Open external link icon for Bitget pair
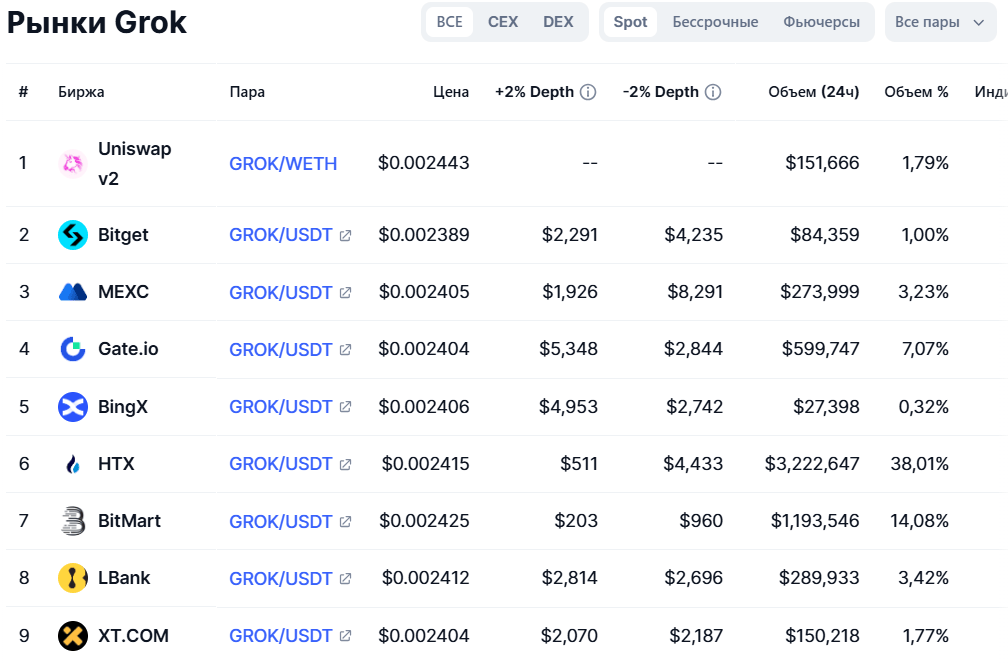 coord(345,235)
